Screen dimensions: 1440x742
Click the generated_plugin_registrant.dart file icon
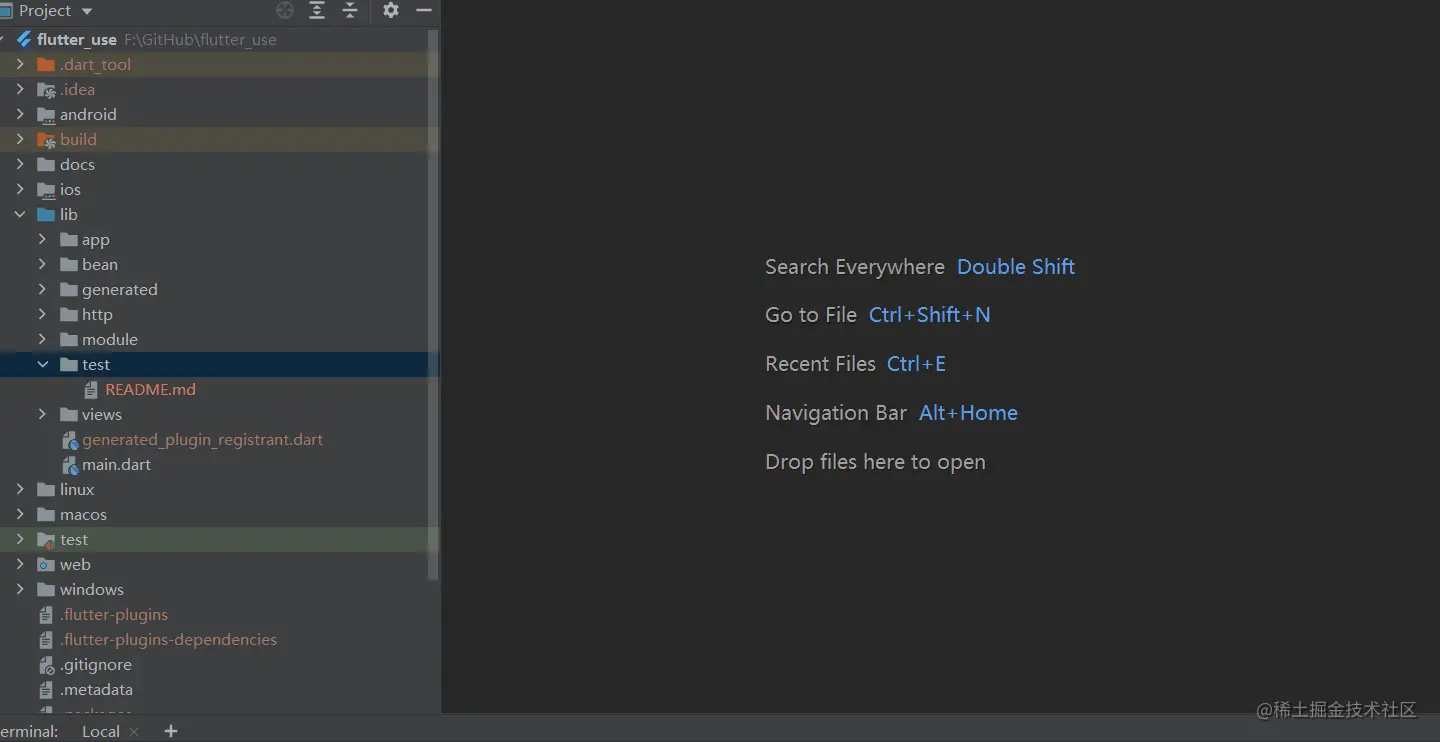(x=69, y=440)
